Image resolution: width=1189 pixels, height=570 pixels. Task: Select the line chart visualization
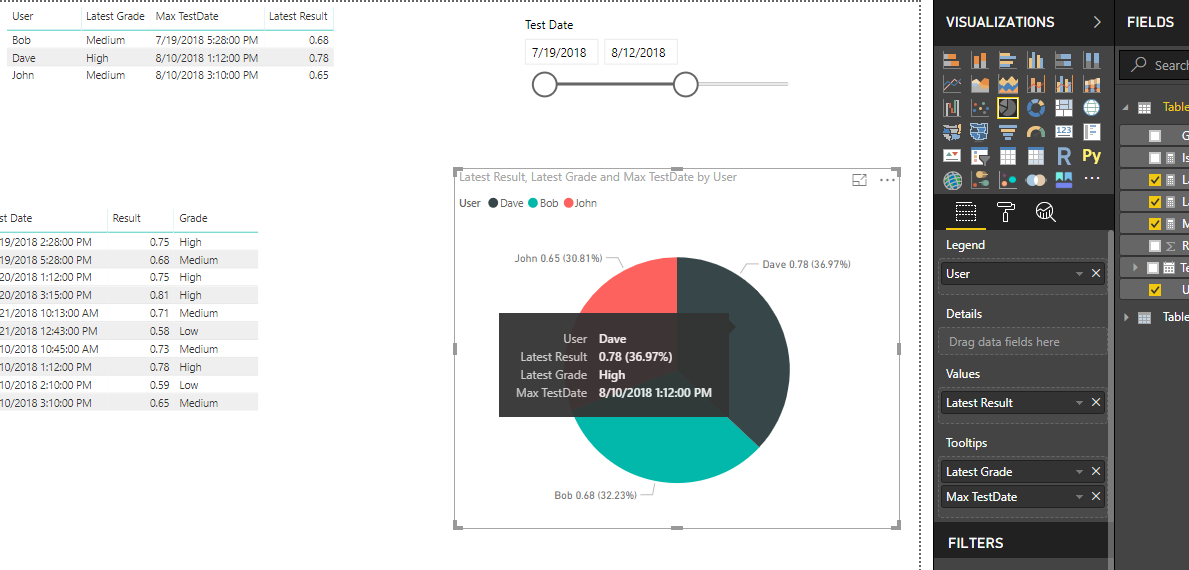coord(952,84)
